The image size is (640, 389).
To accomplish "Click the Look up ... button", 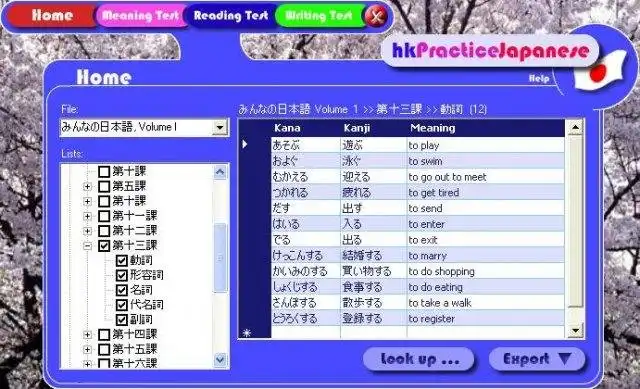I will point(419,359).
